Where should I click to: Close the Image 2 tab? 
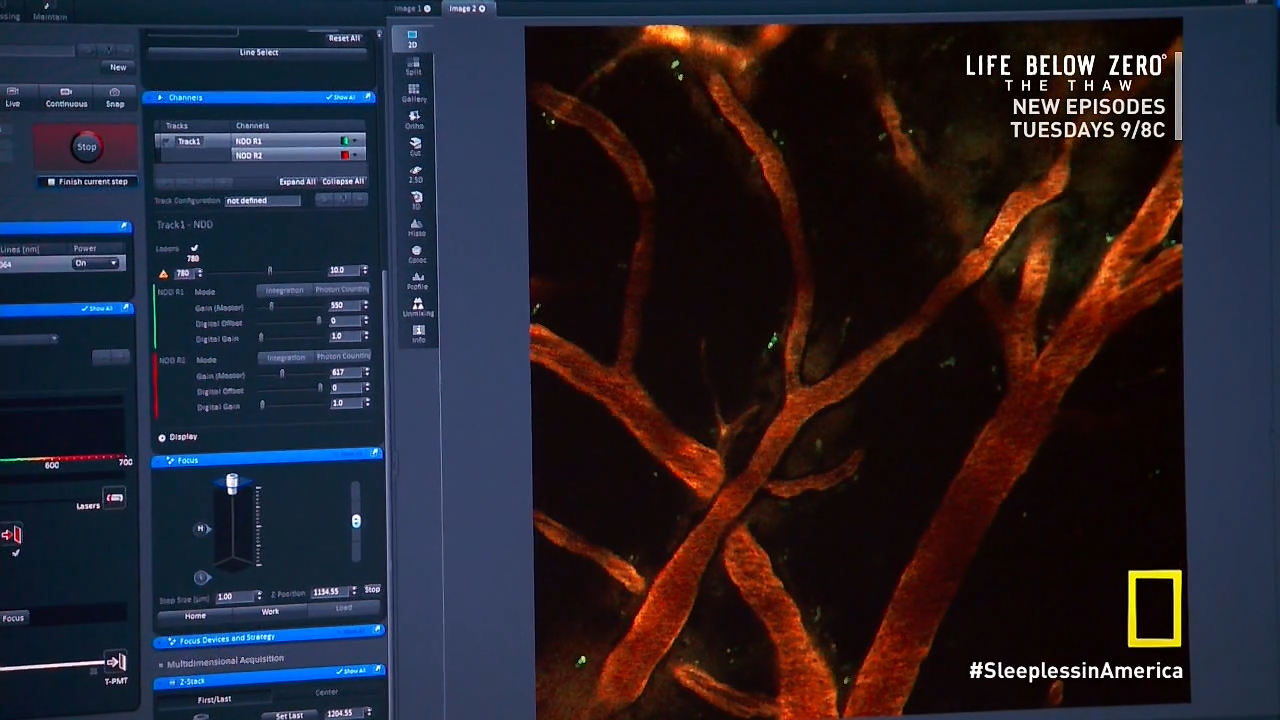482,9
